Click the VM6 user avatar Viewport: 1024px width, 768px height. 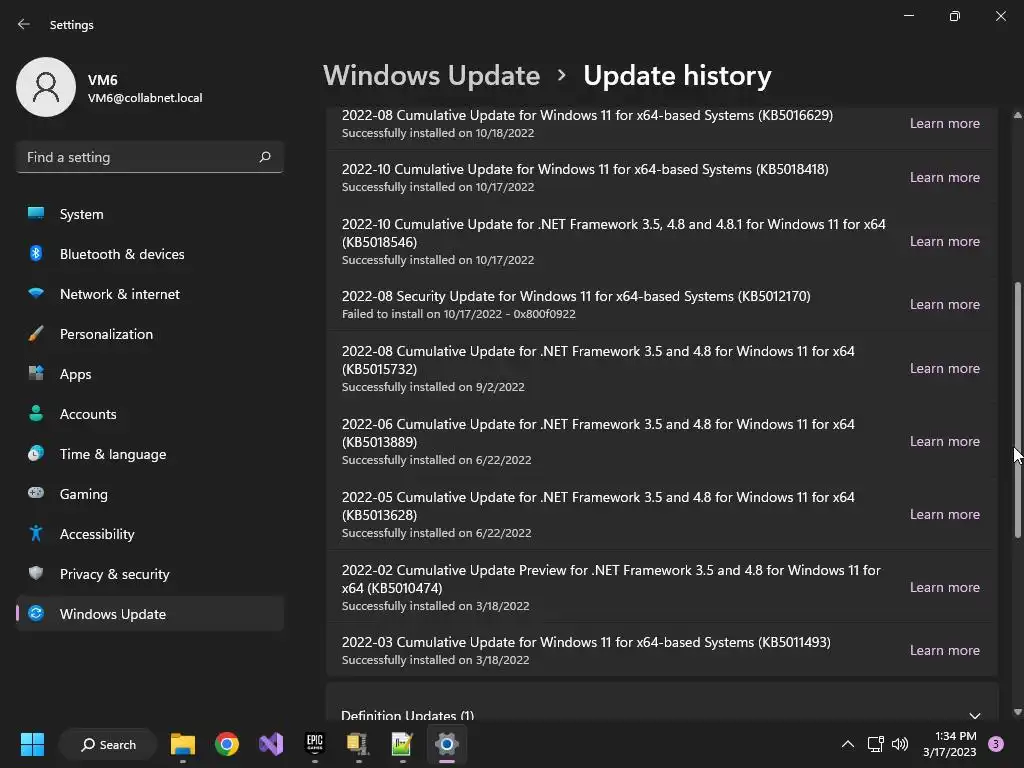click(x=46, y=87)
